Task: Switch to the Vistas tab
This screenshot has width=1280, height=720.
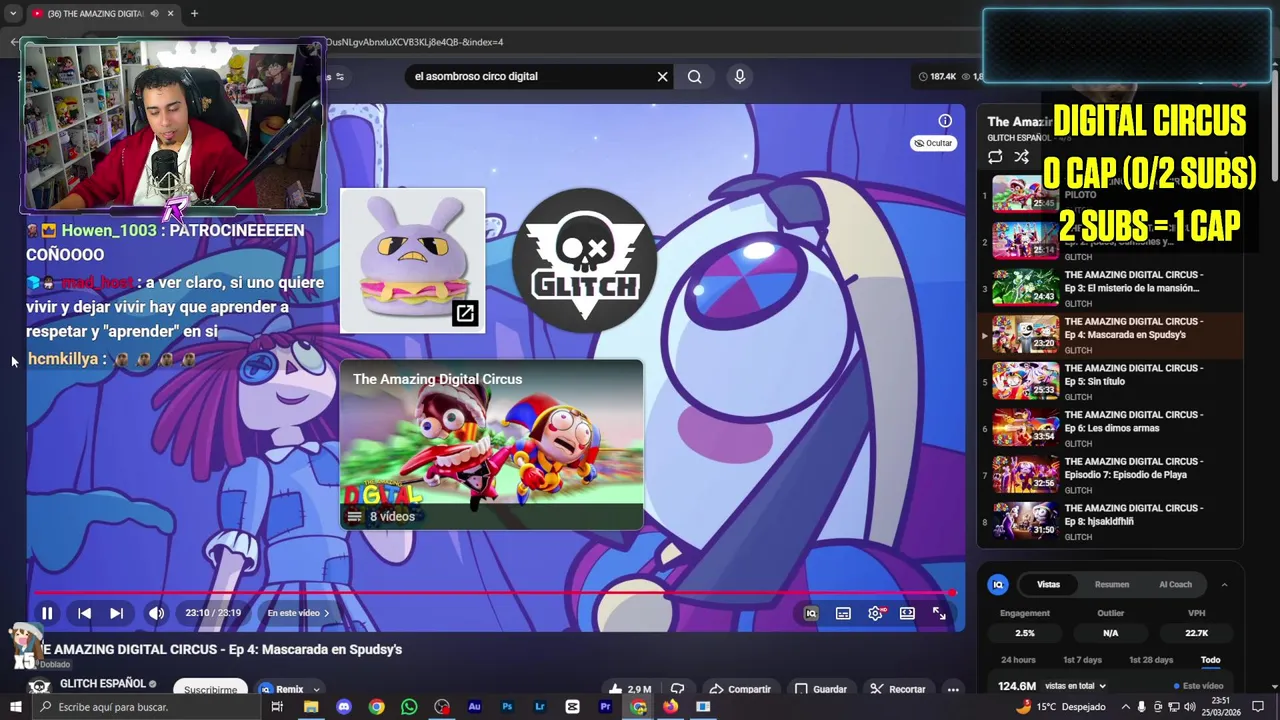Action: (x=1048, y=584)
